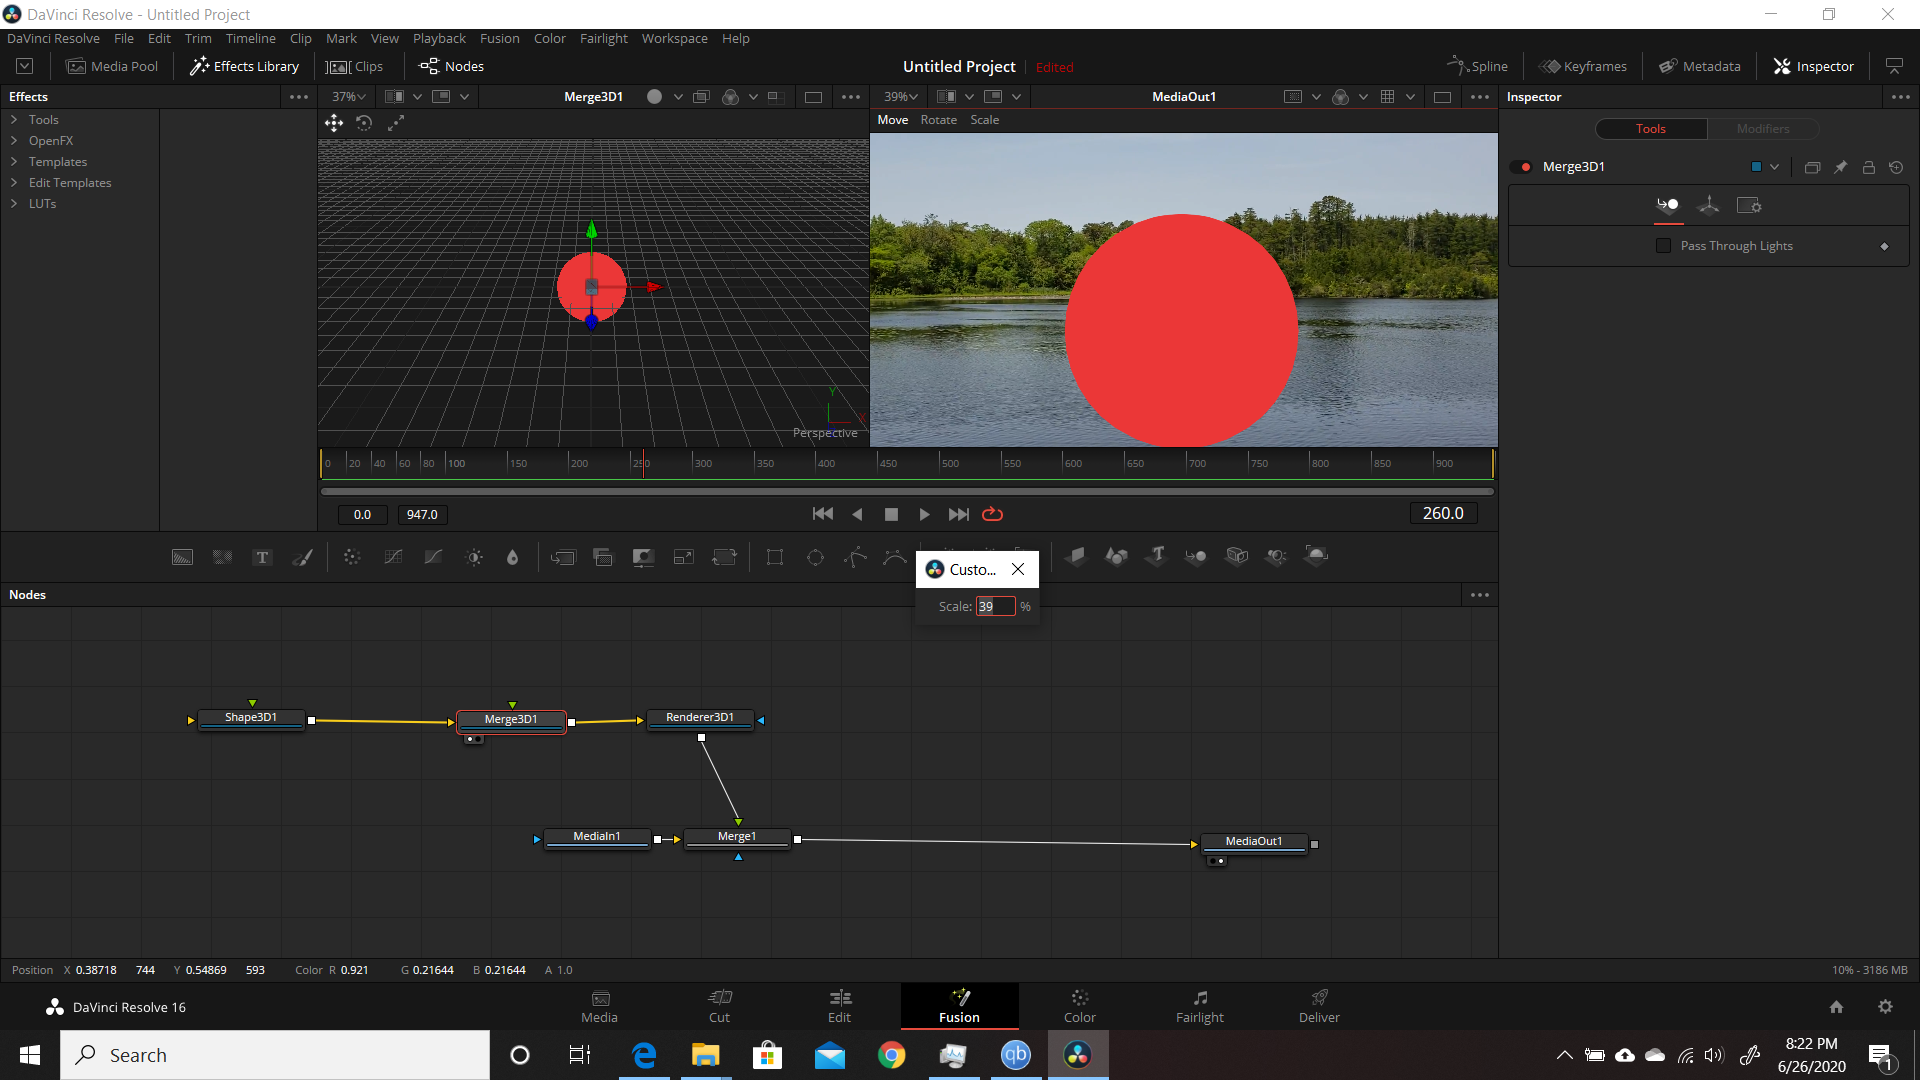Toggle the Clips panel

coord(356,66)
